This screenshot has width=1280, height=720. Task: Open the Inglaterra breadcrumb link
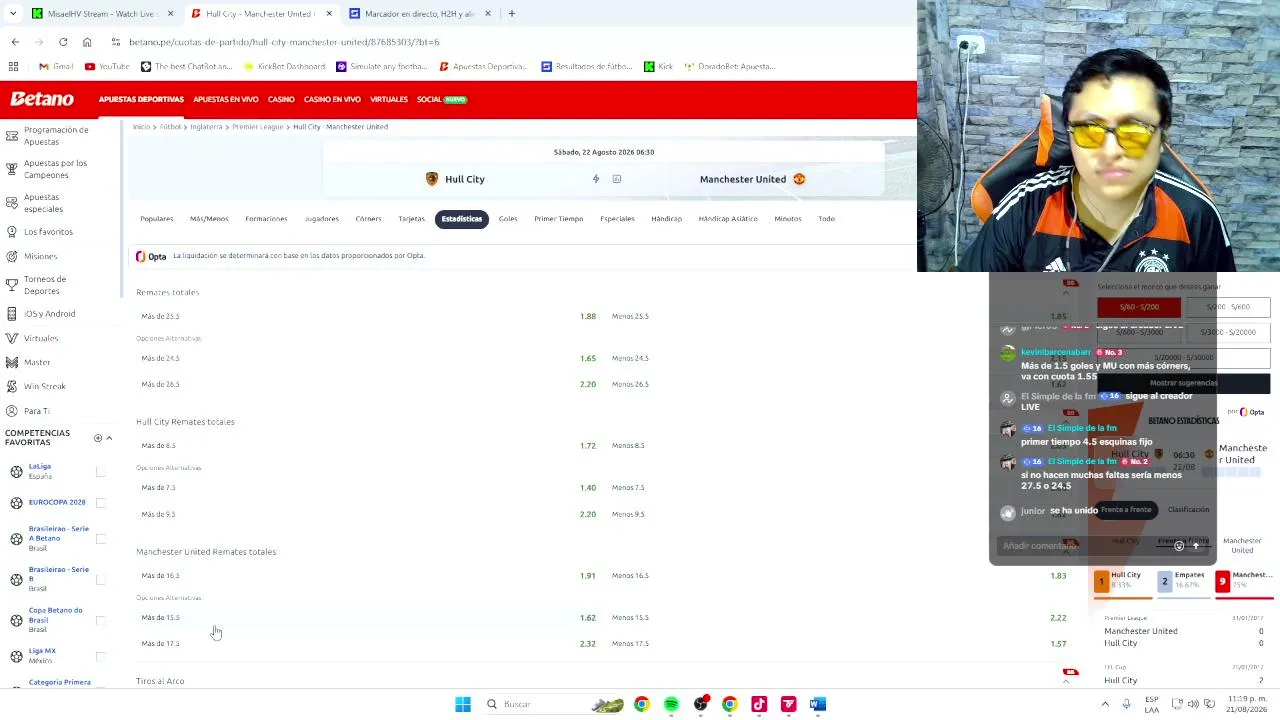[206, 127]
